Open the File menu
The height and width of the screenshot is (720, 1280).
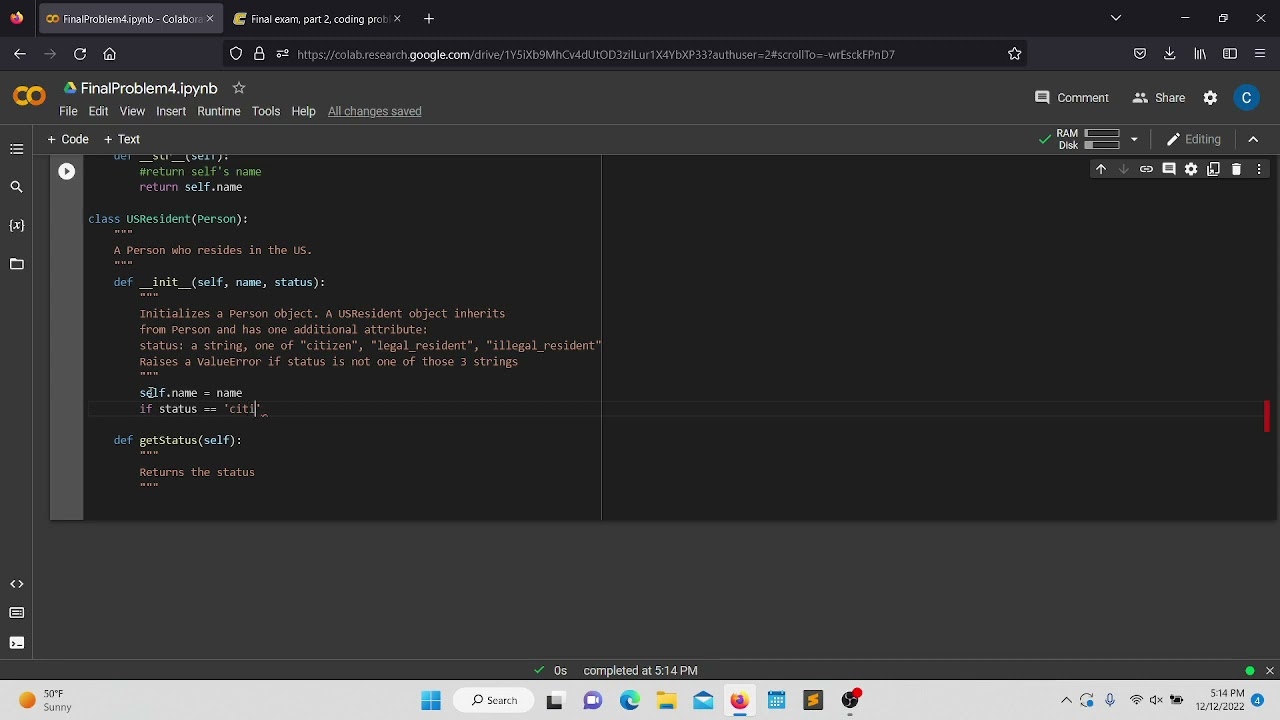pyautogui.click(x=68, y=111)
